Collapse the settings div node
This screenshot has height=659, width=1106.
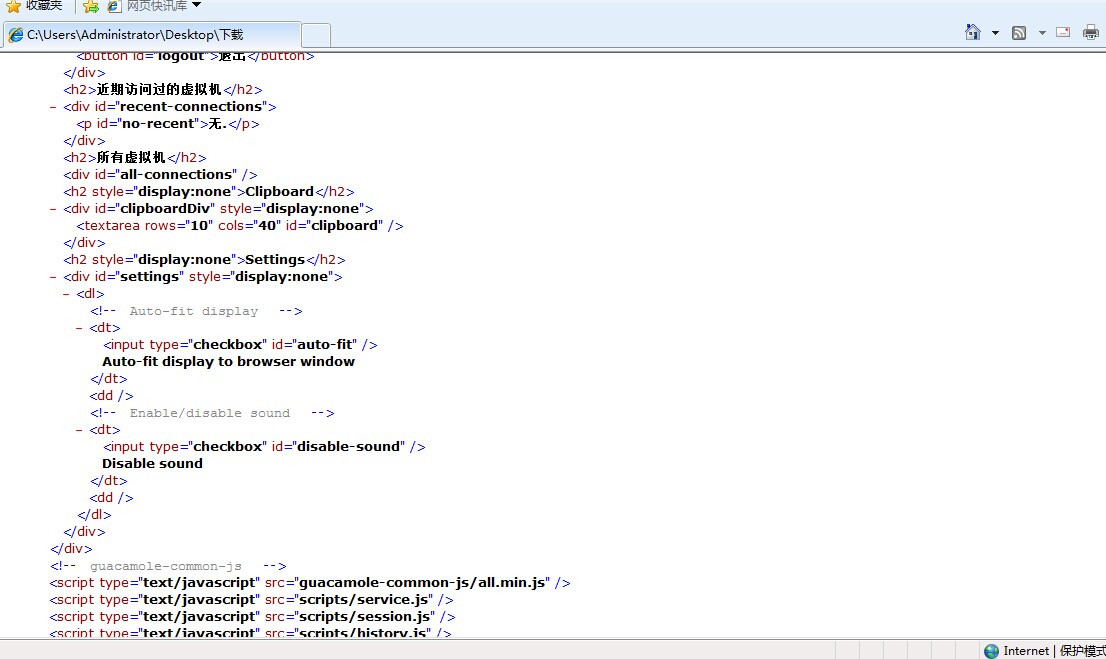click(x=53, y=277)
